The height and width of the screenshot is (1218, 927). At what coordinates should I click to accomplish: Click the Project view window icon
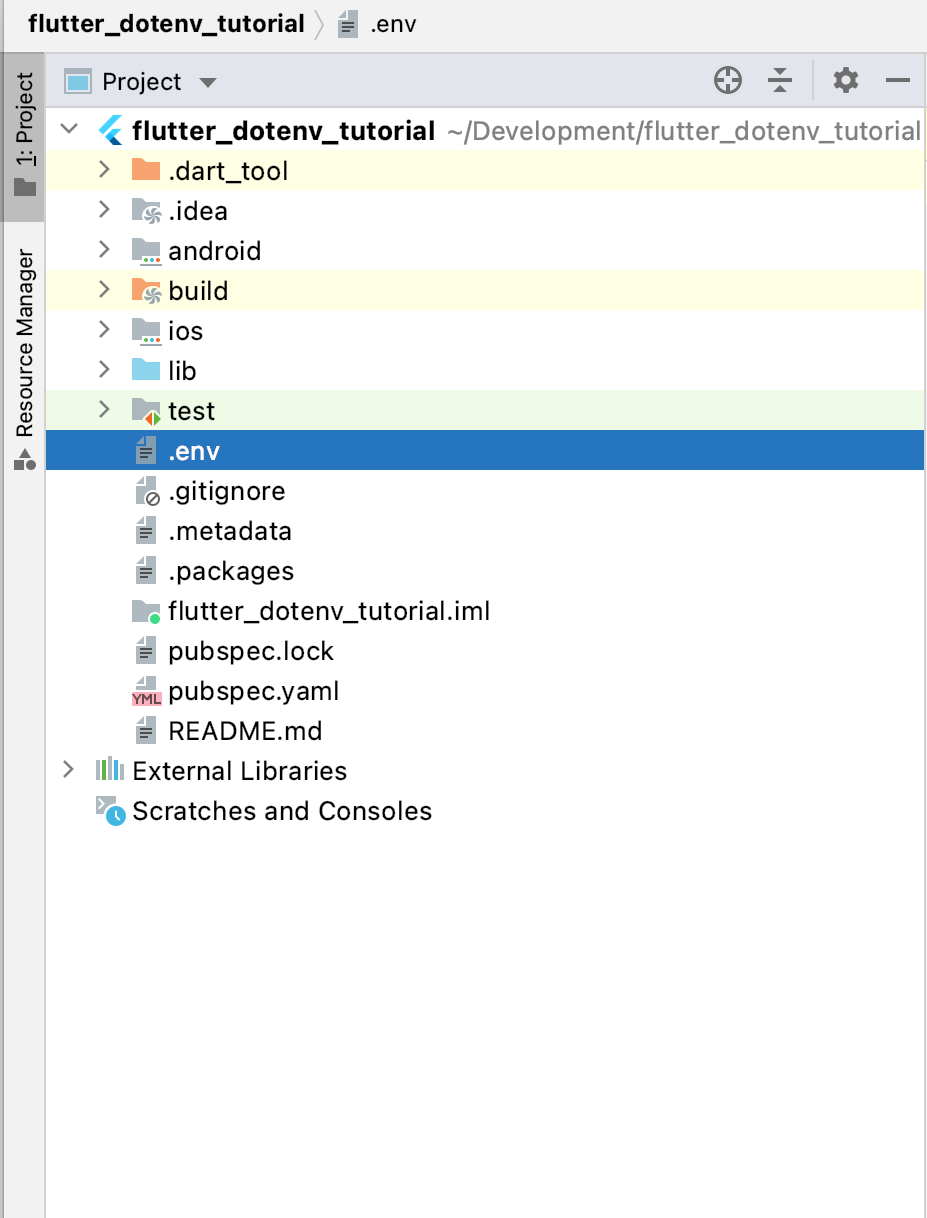[x=78, y=81]
